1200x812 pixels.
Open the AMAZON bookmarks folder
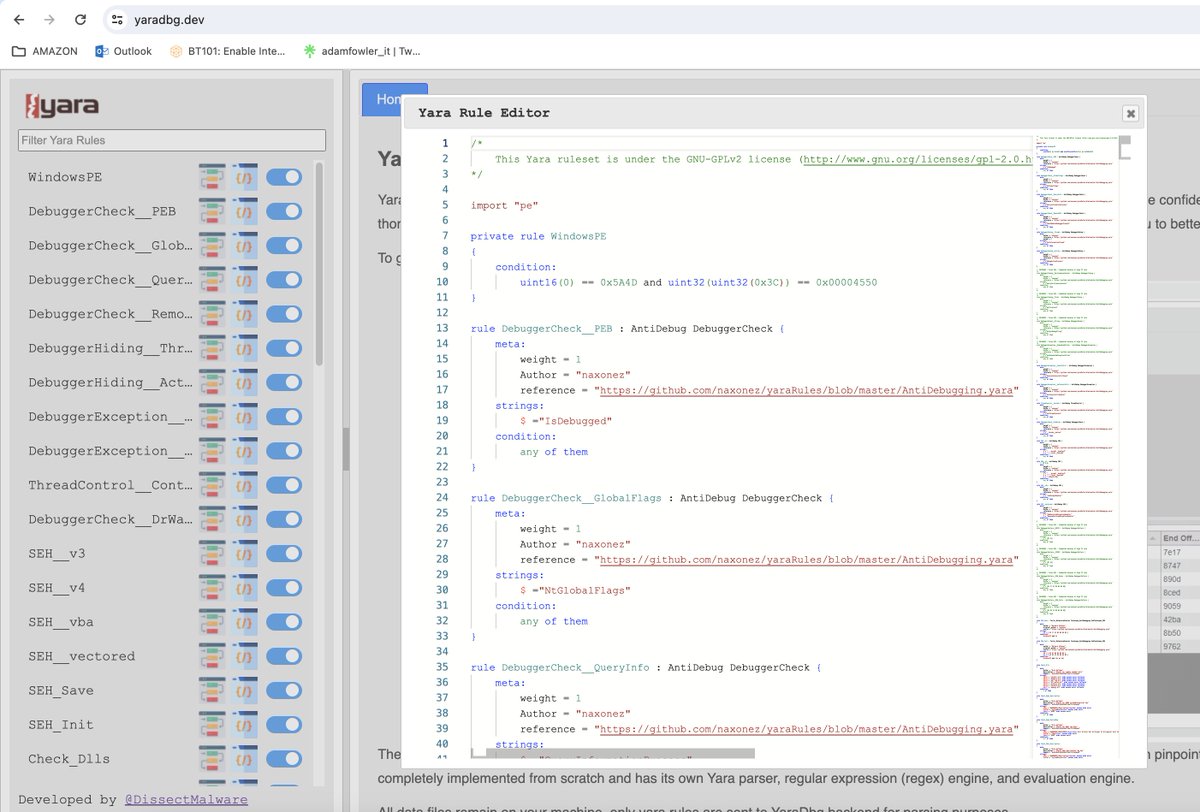point(45,51)
